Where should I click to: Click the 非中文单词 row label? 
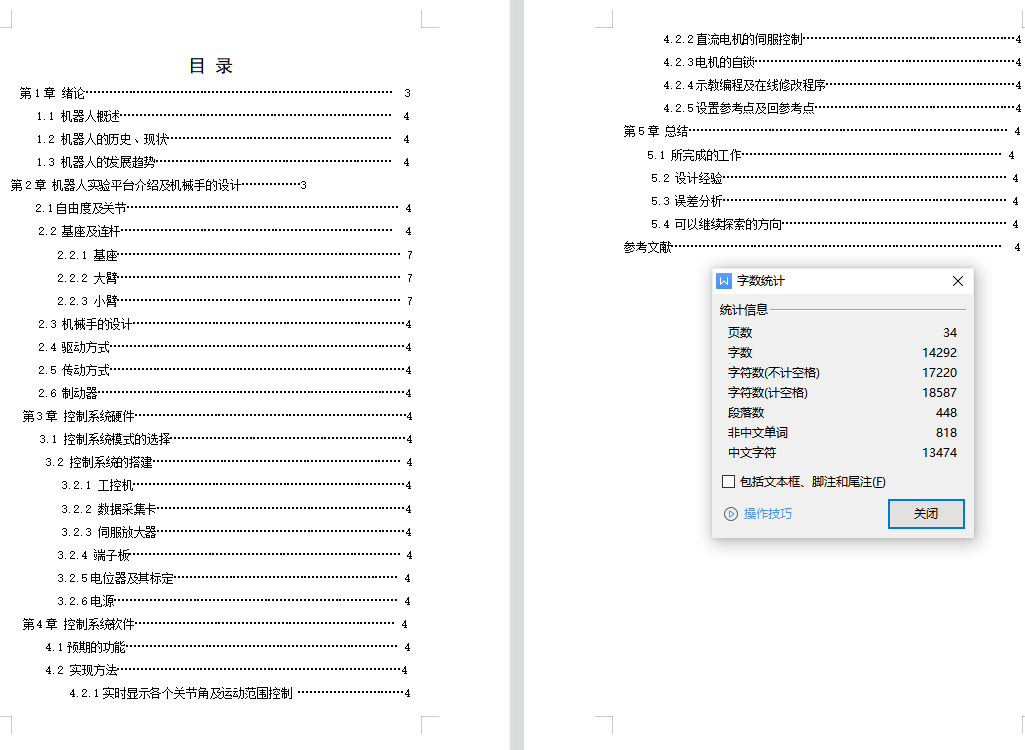click(758, 433)
